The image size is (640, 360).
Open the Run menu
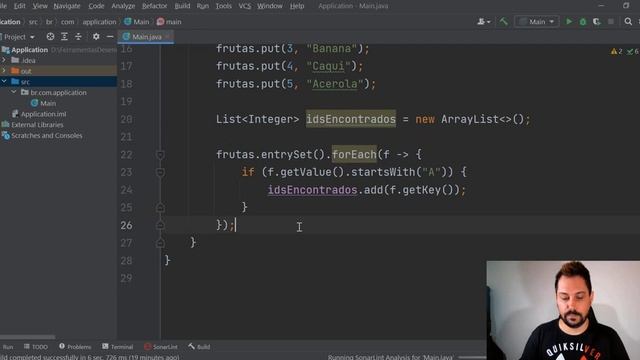[x=202, y=6]
